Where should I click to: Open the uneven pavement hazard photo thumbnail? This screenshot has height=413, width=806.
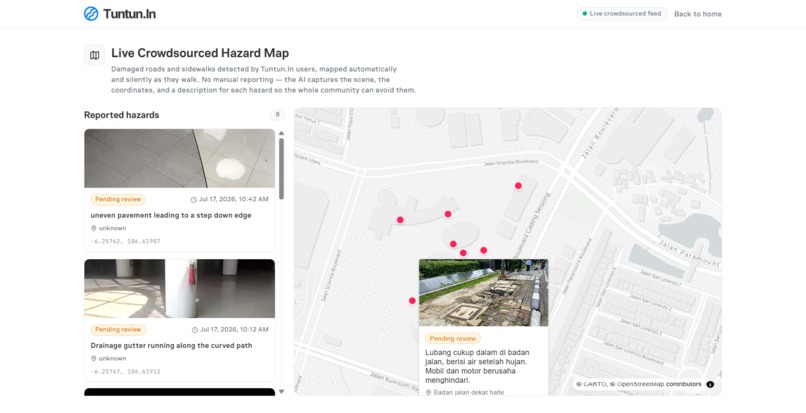[x=179, y=158]
